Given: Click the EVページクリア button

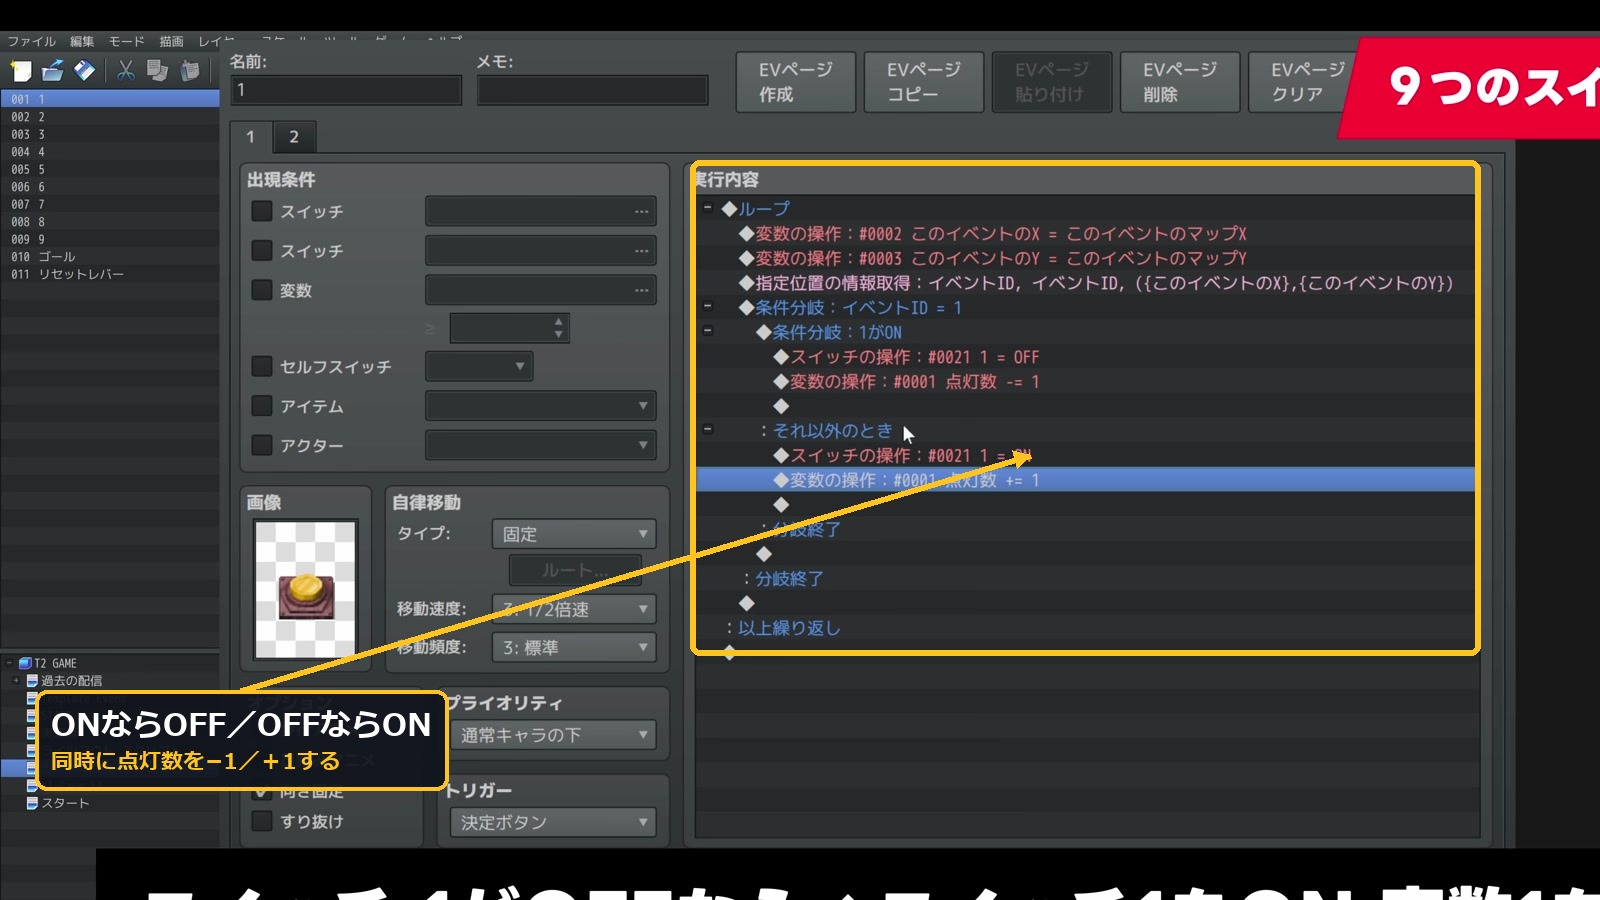Looking at the screenshot, I should point(1298,82).
